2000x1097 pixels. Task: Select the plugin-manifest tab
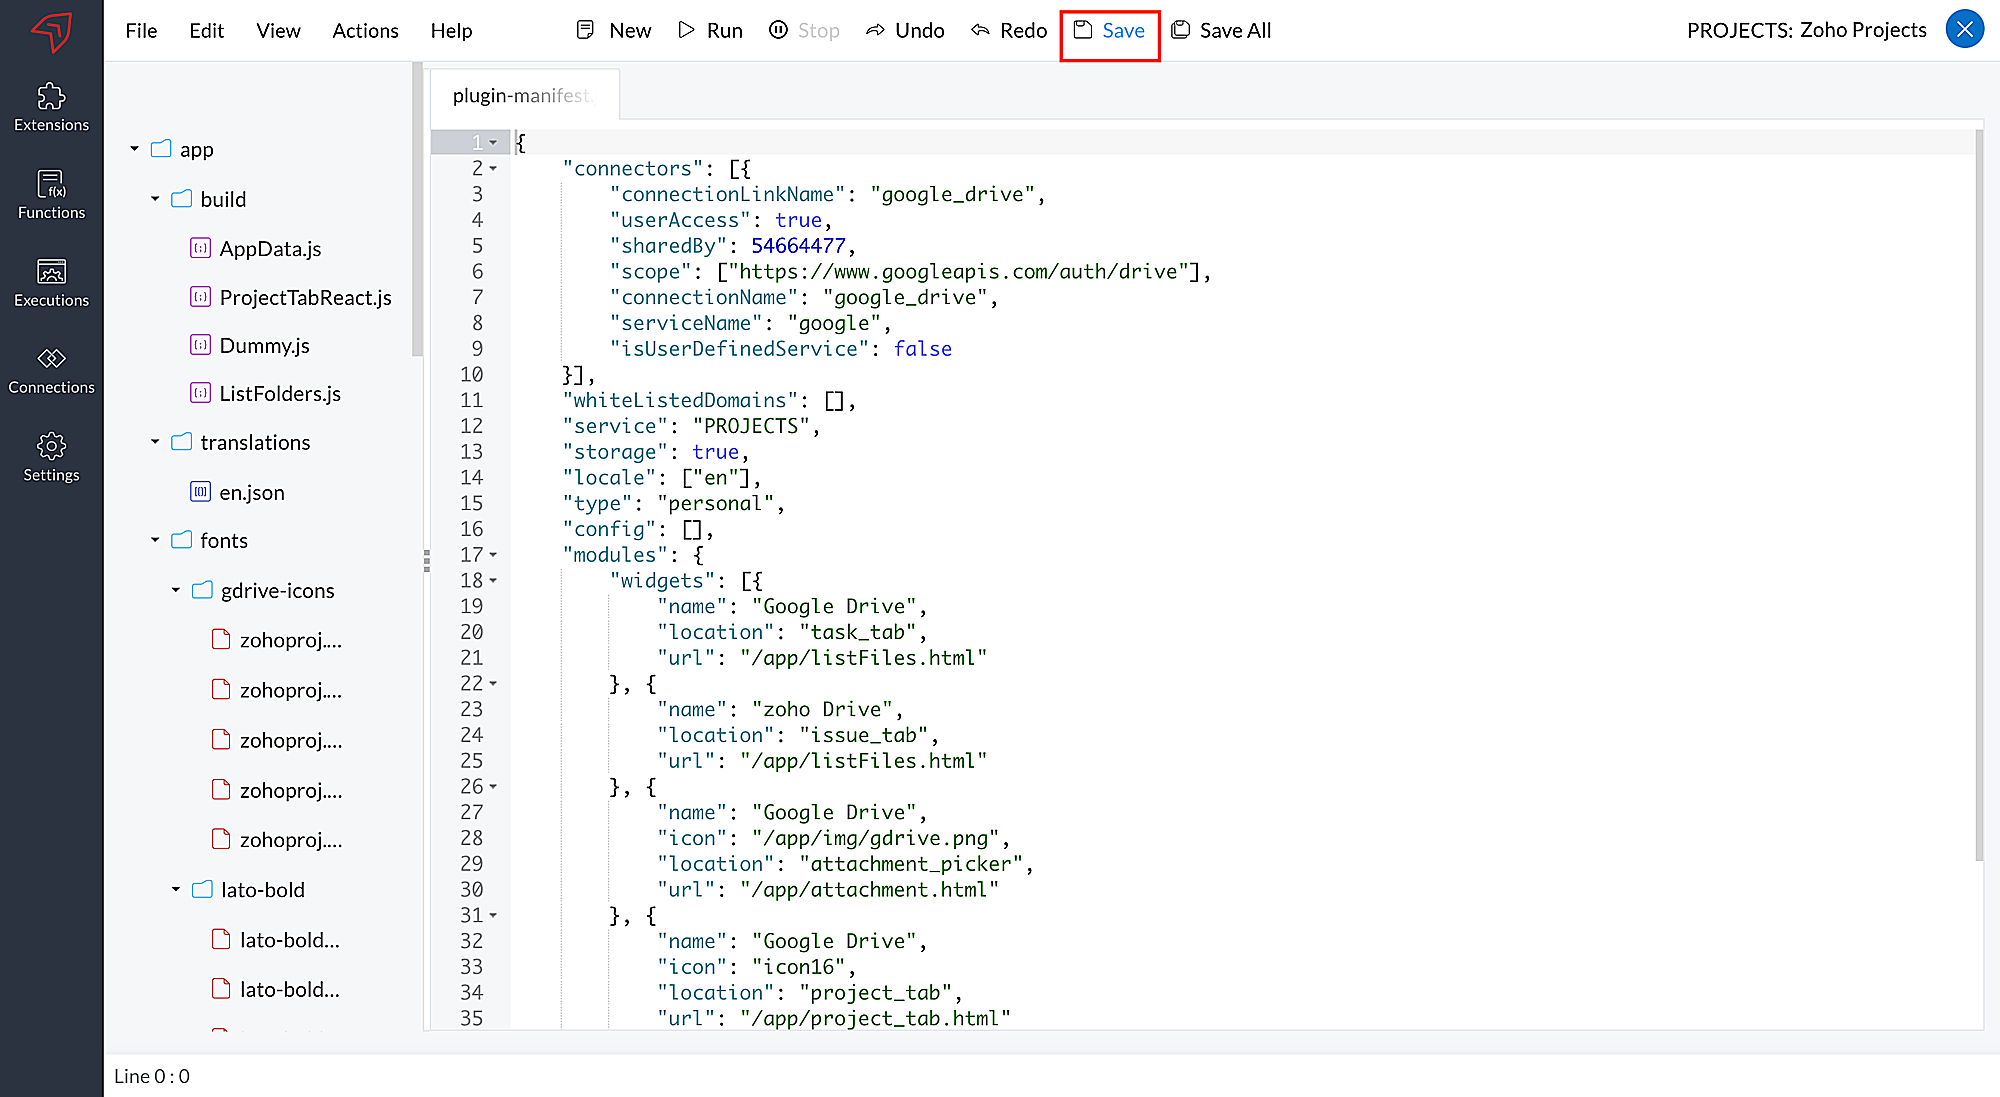pyautogui.click(x=522, y=96)
